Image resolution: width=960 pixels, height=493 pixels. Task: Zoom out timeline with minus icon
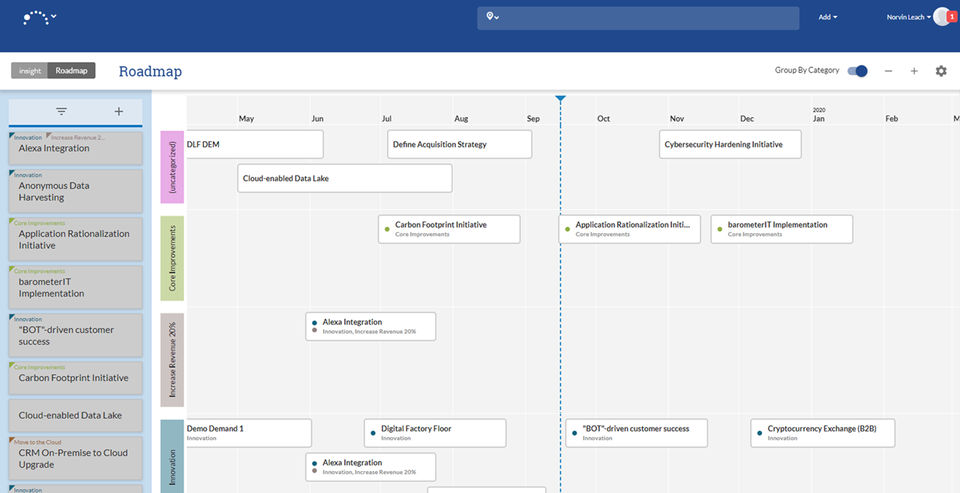pyautogui.click(x=888, y=71)
